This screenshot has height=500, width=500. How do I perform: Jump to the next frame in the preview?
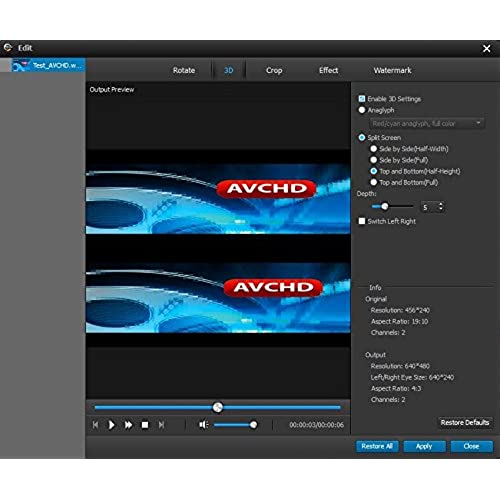(x=161, y=425)
